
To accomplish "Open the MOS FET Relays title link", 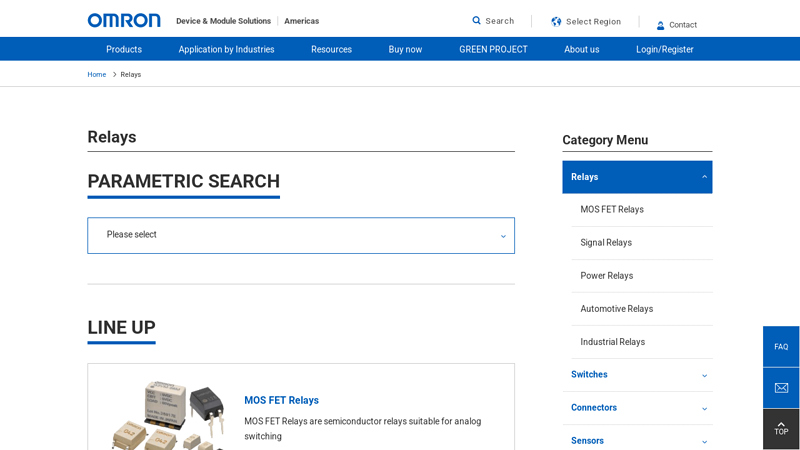I will [x=281, y=400].
